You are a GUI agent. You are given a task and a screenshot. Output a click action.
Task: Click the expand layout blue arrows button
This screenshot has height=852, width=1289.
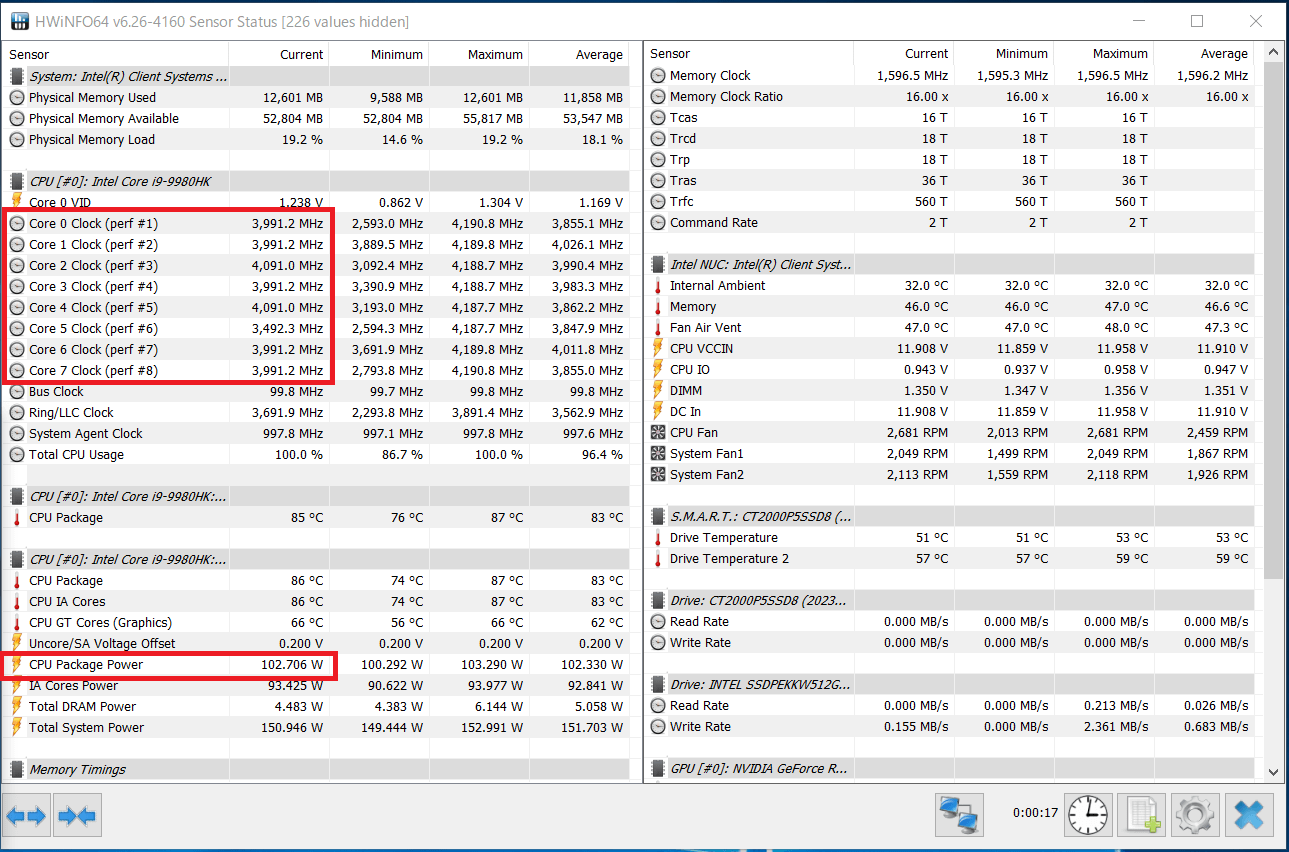pos(27,817)
